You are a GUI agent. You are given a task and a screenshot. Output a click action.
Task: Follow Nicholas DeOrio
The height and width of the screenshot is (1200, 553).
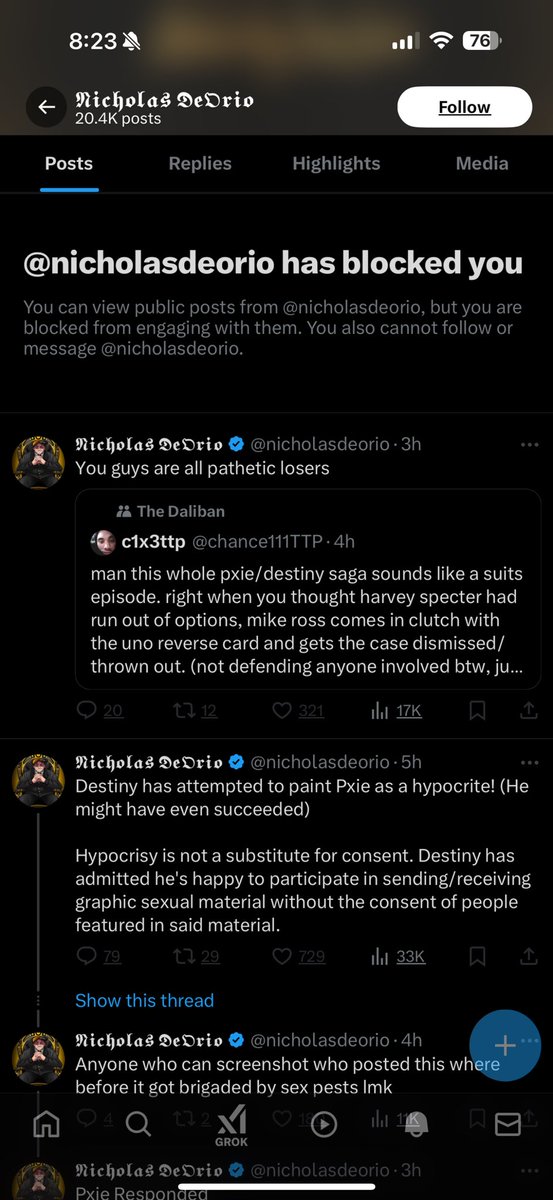pyautogui.click(x=464, y=107)
